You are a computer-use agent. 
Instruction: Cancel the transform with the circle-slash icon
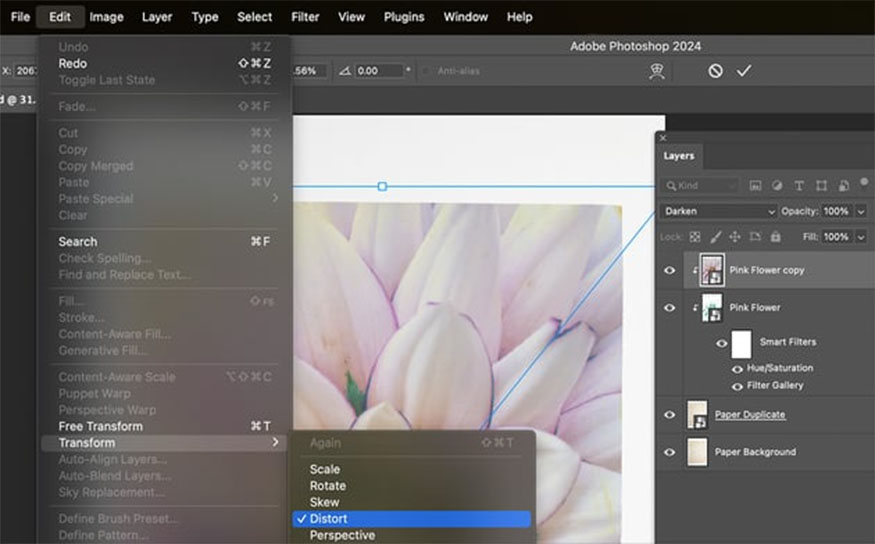[x=715, y=71]
